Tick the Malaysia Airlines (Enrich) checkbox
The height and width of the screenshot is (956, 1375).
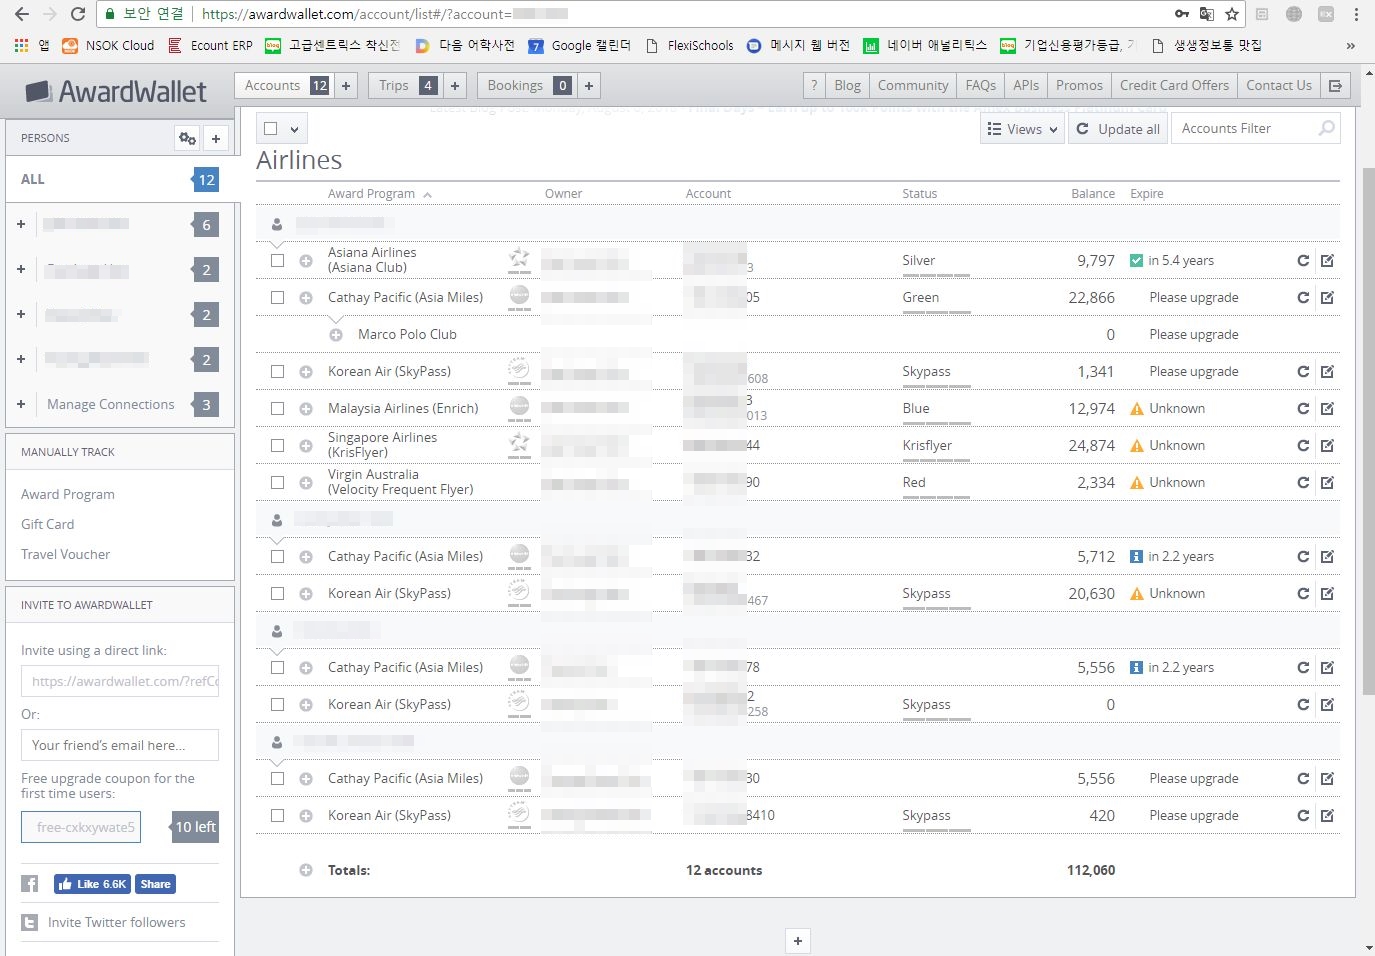[278, 408]
